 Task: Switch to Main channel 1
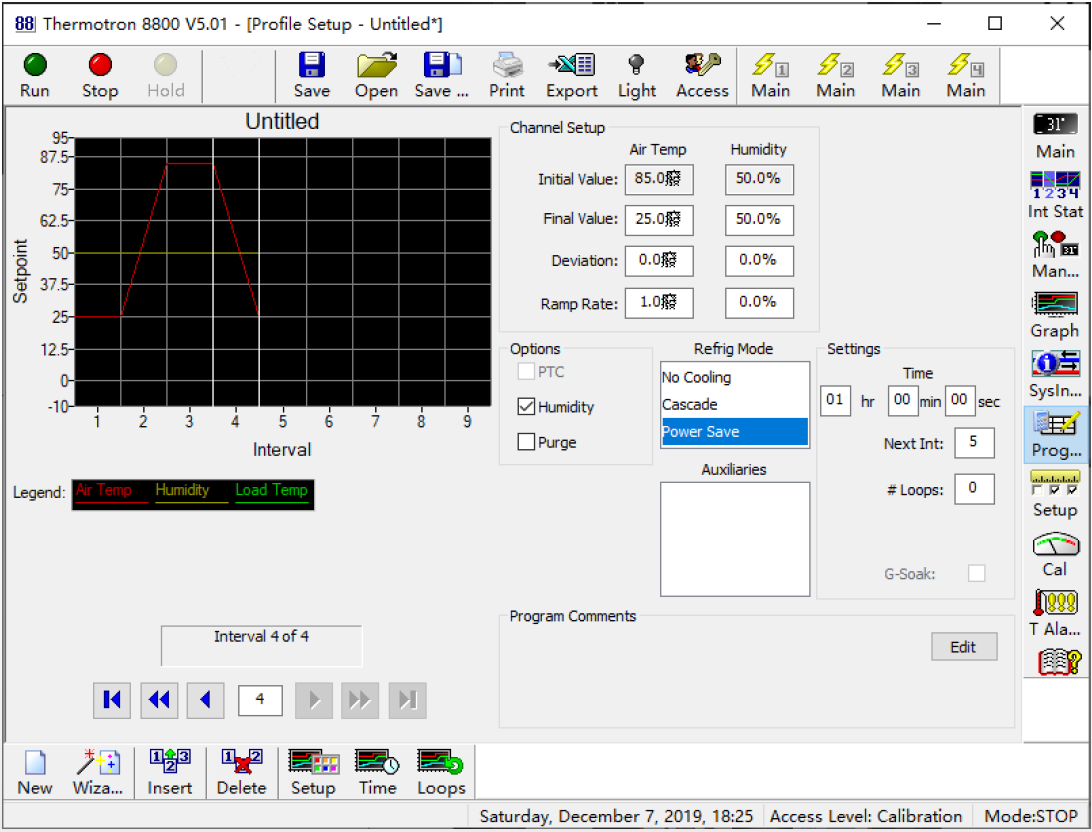coord(770,76)
